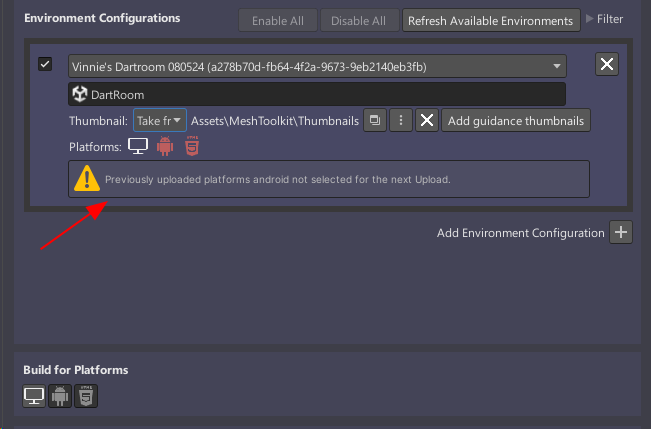Toggle Android platform in environment Platforms row
Image resolution: width=651 pixels, height=429 pixels.
[165, 146]
